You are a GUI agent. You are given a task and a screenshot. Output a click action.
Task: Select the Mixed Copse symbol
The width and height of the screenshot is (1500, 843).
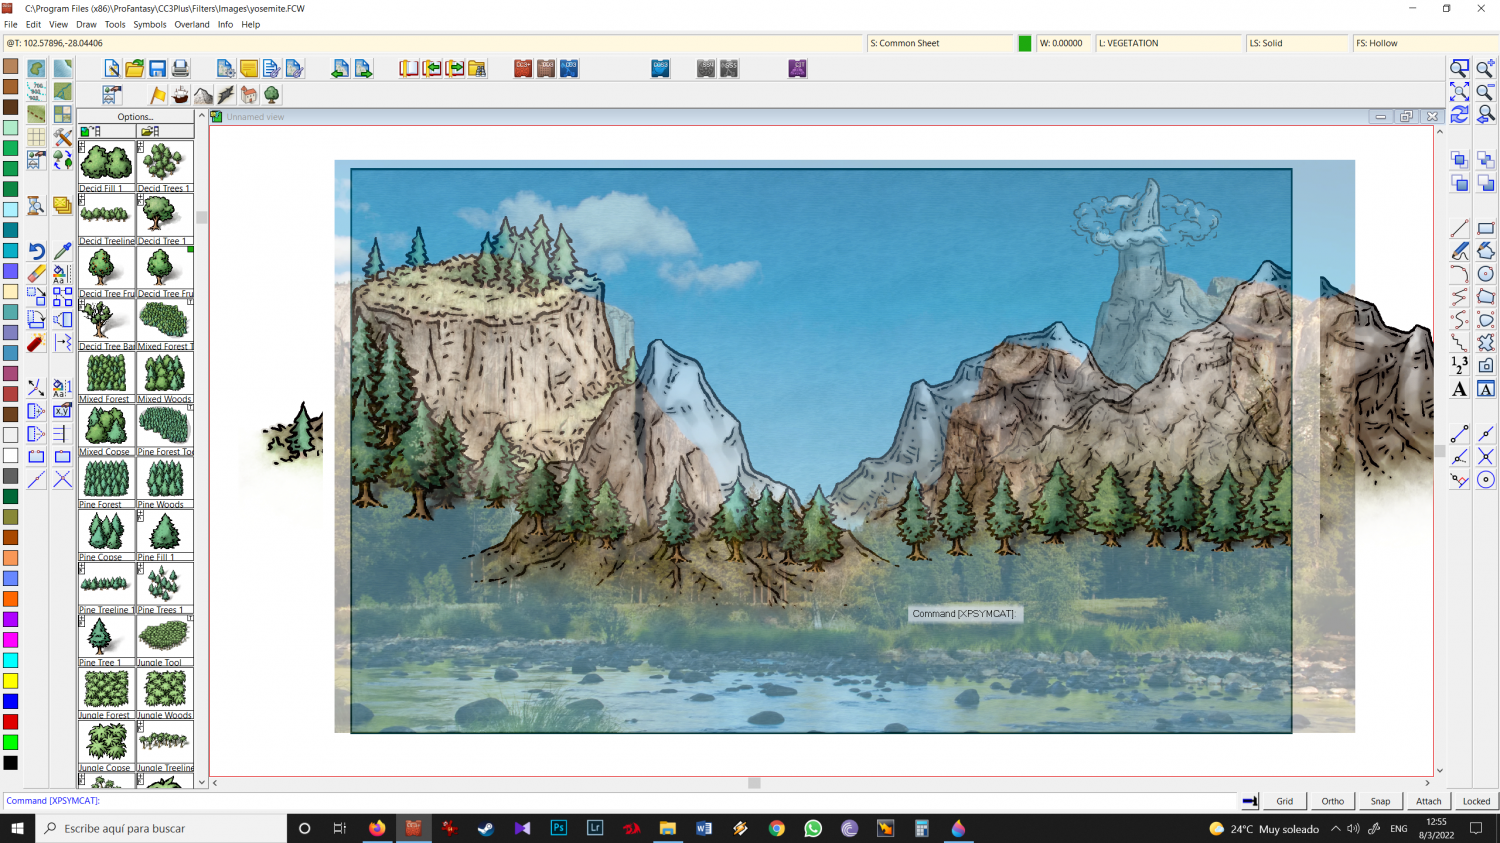point(106,430)
